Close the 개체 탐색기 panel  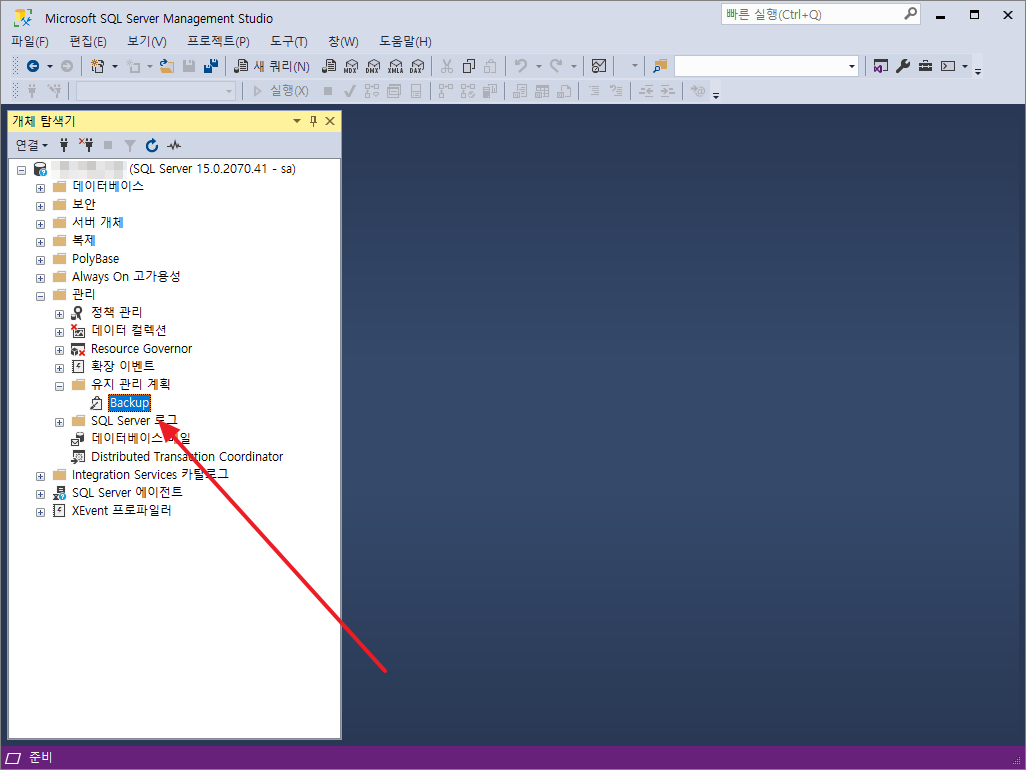coord(330,121)
